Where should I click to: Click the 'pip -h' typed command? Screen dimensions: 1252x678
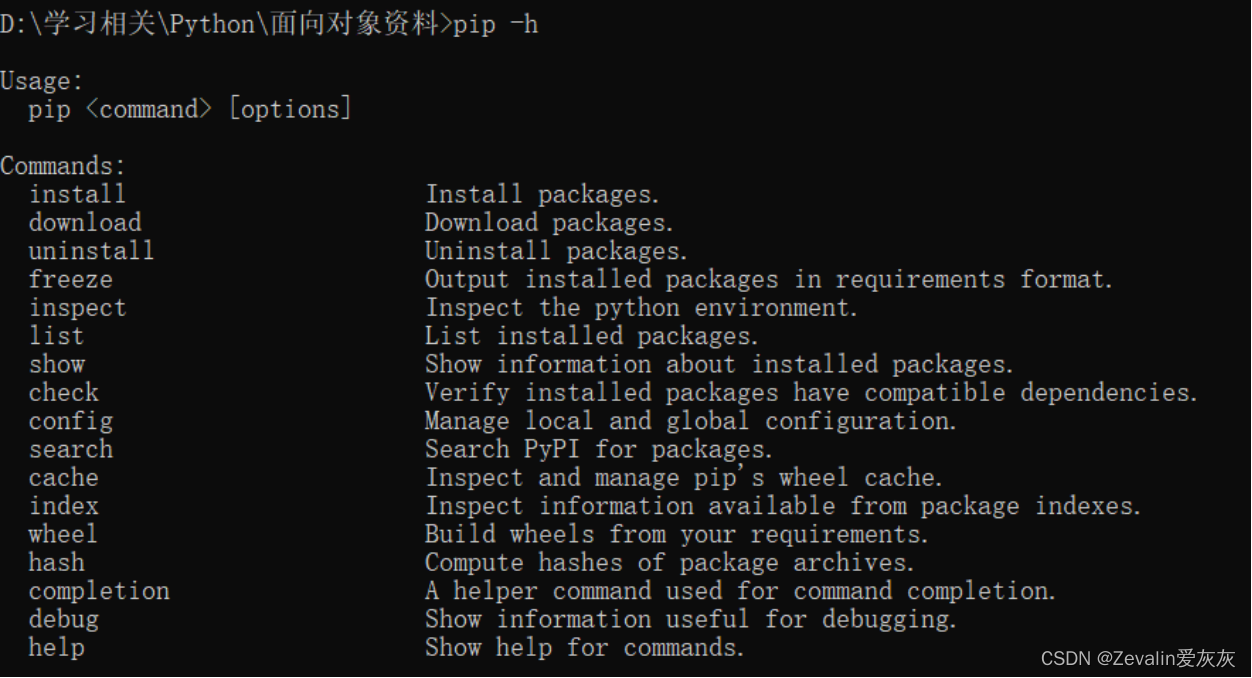495,24
